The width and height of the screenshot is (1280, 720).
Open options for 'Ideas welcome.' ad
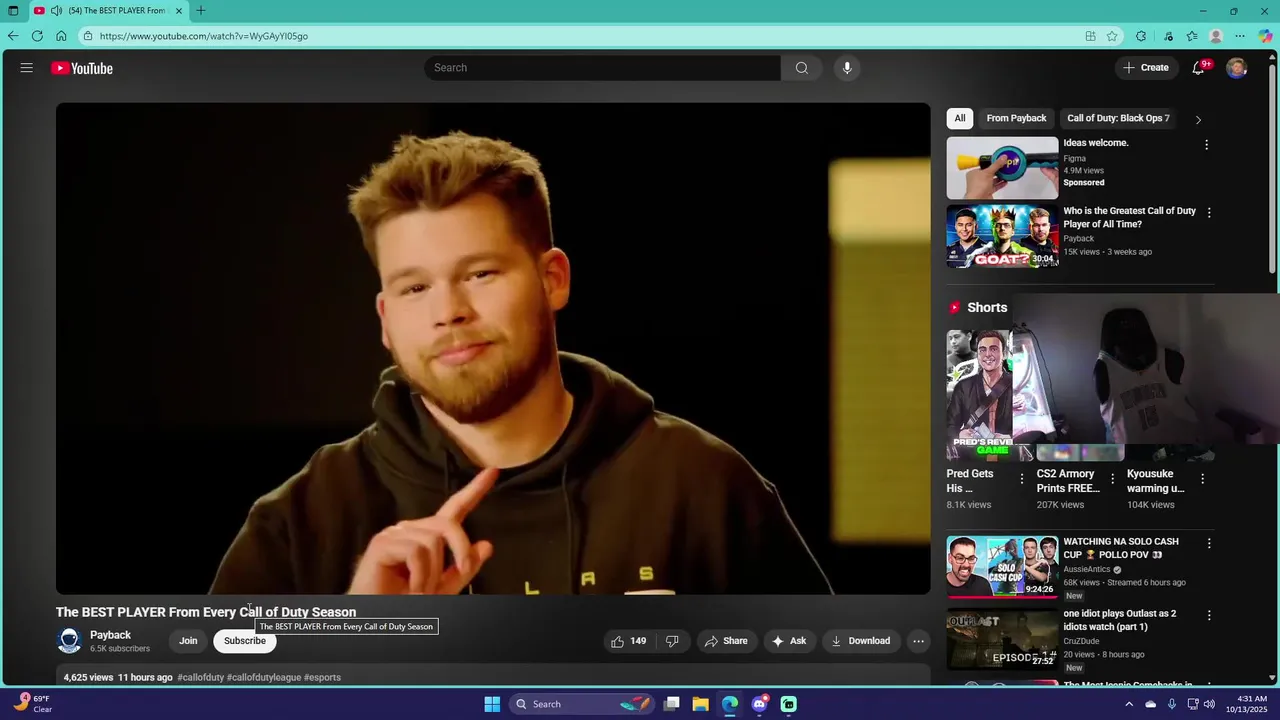(x=1206, y=145)
